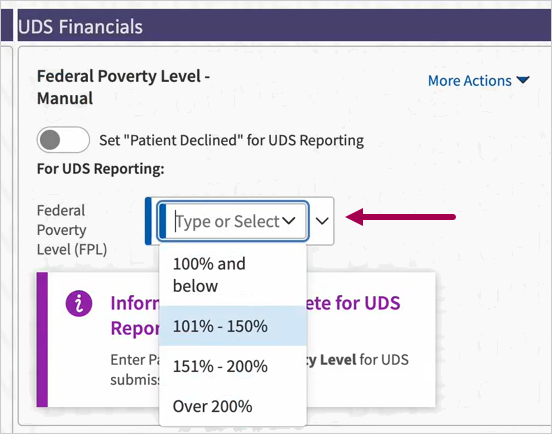The image size is (552, 434).
Task: Open the More Actions dropdown
Action: 478,81
